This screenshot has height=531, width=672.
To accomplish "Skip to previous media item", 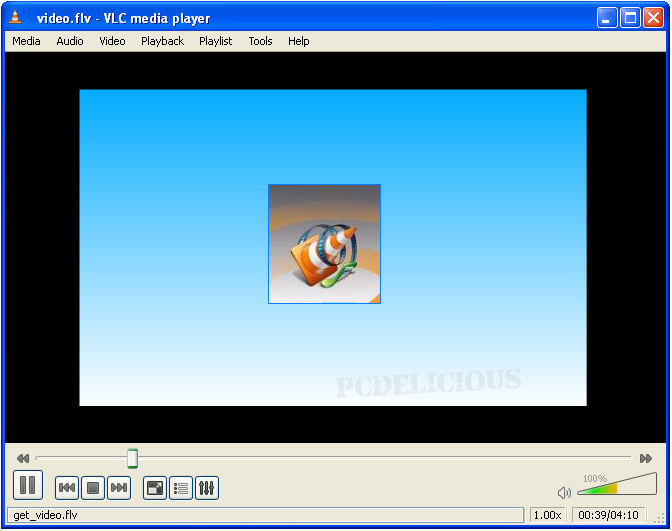I will (67, 488).
